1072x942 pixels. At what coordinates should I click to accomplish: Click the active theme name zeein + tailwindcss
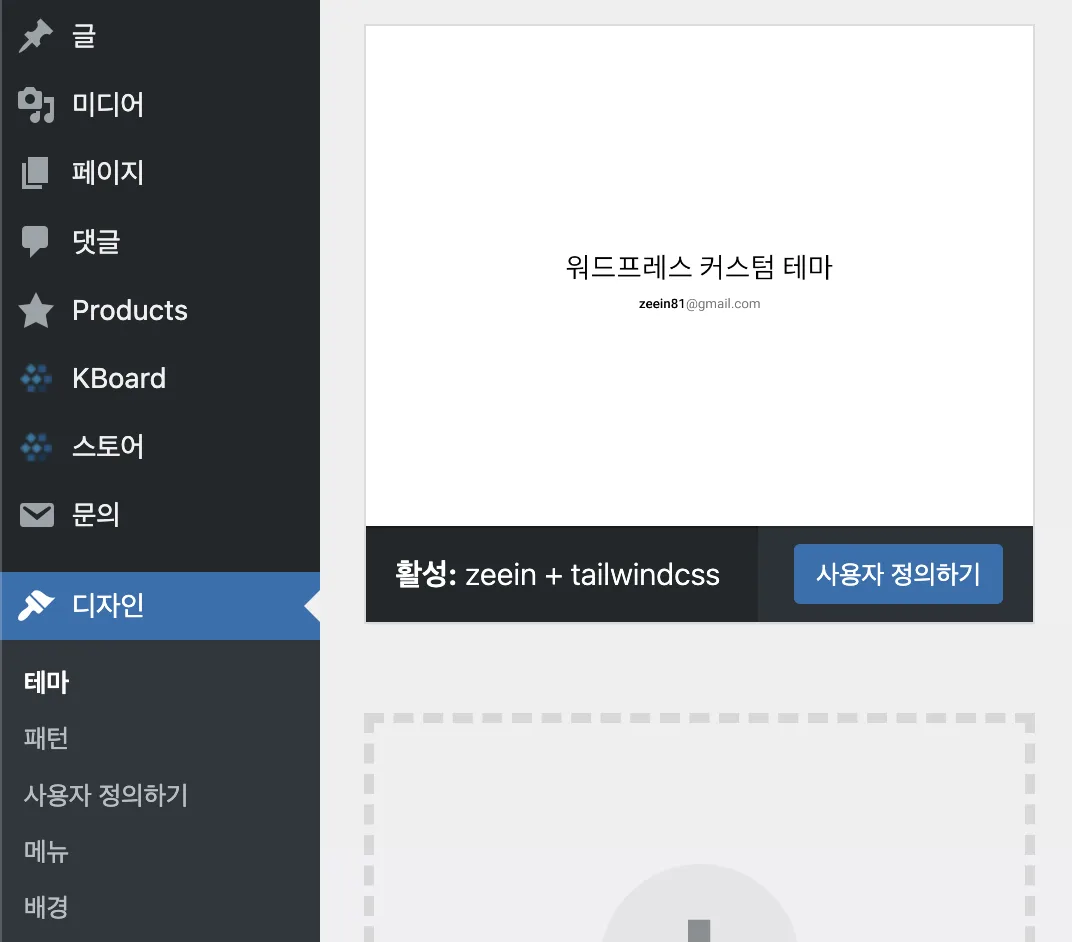(592, 575)
